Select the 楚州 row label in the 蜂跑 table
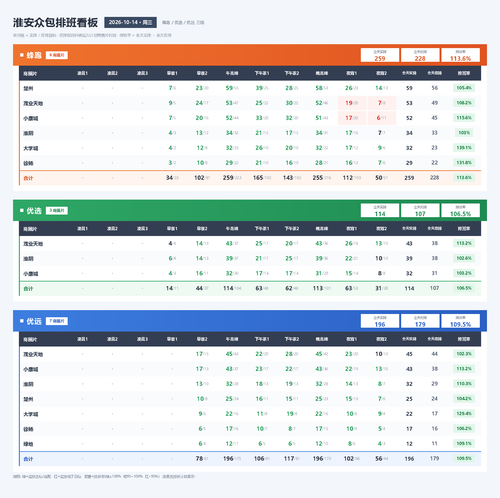500x498 pixels. (x=28, y=88)
